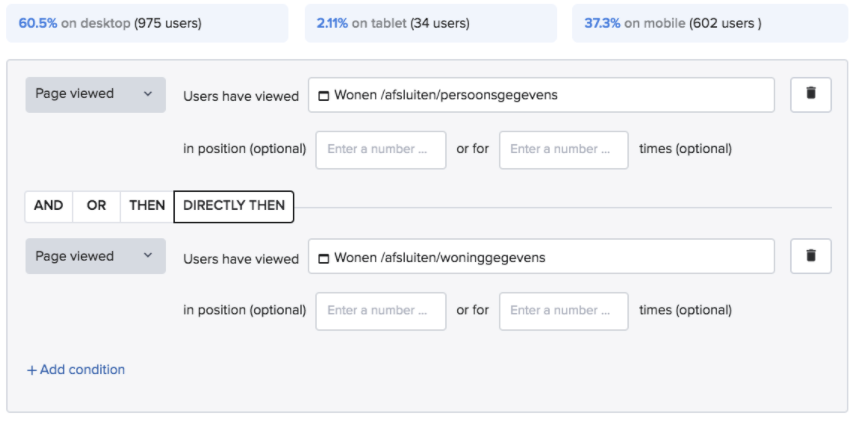Focus times number field in first condition
865x427 pixels.
click(x=563, y=150)
